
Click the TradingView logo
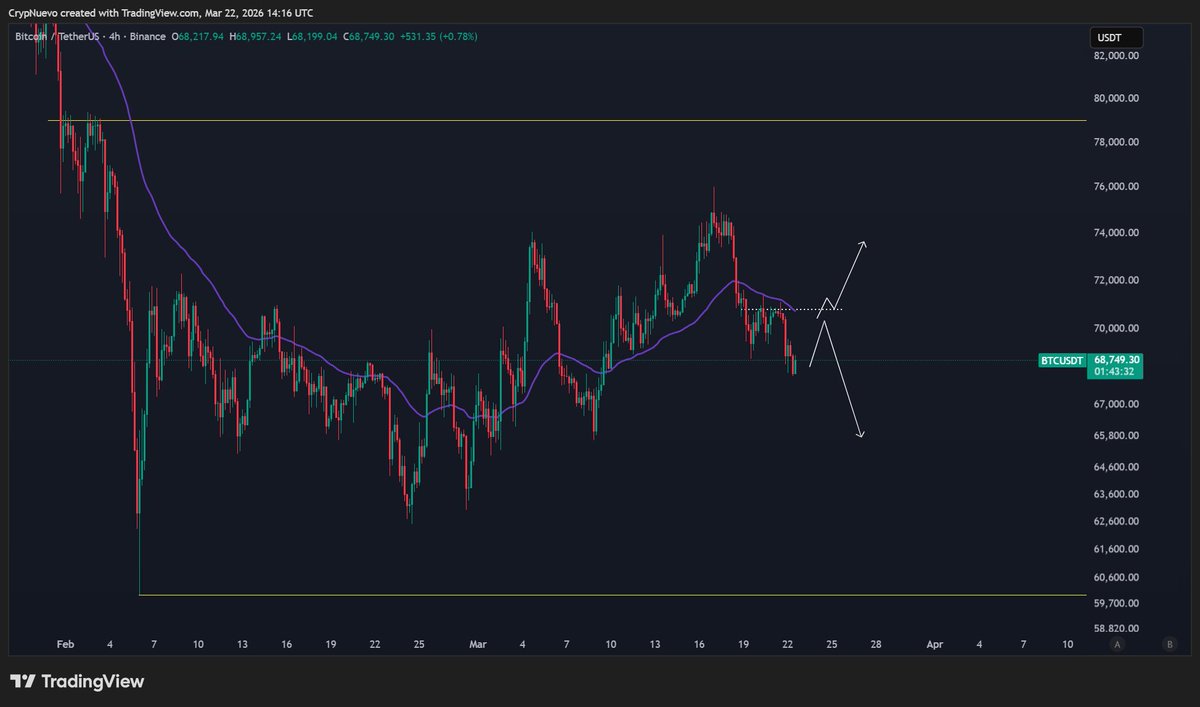coord(77,682)
